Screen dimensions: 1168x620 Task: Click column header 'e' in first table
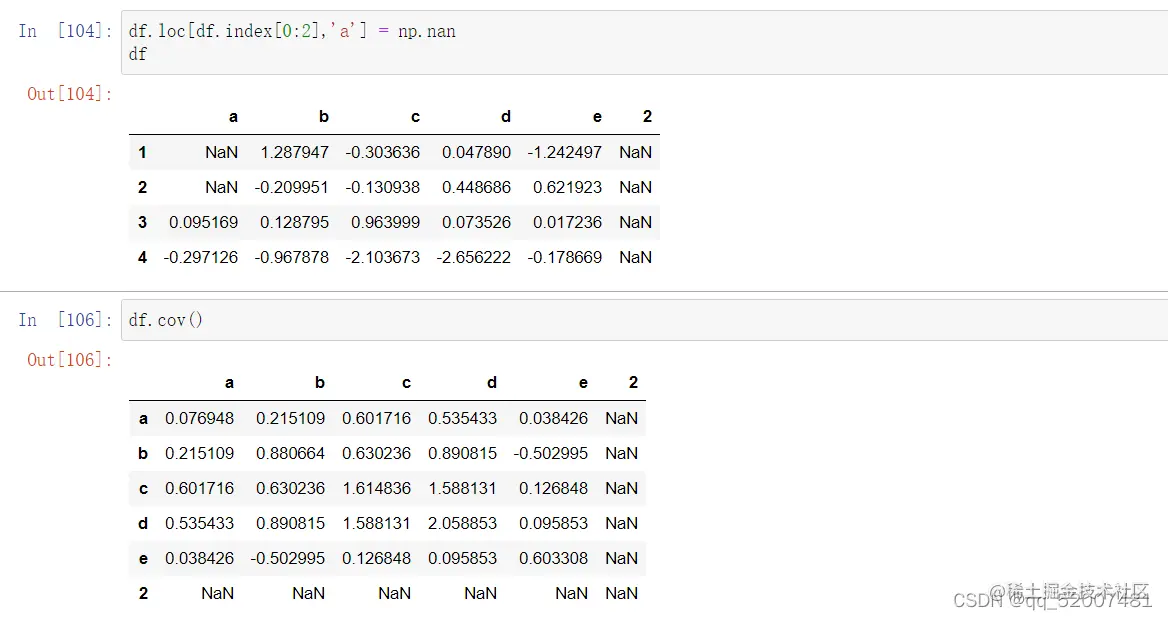click(597, 117)
